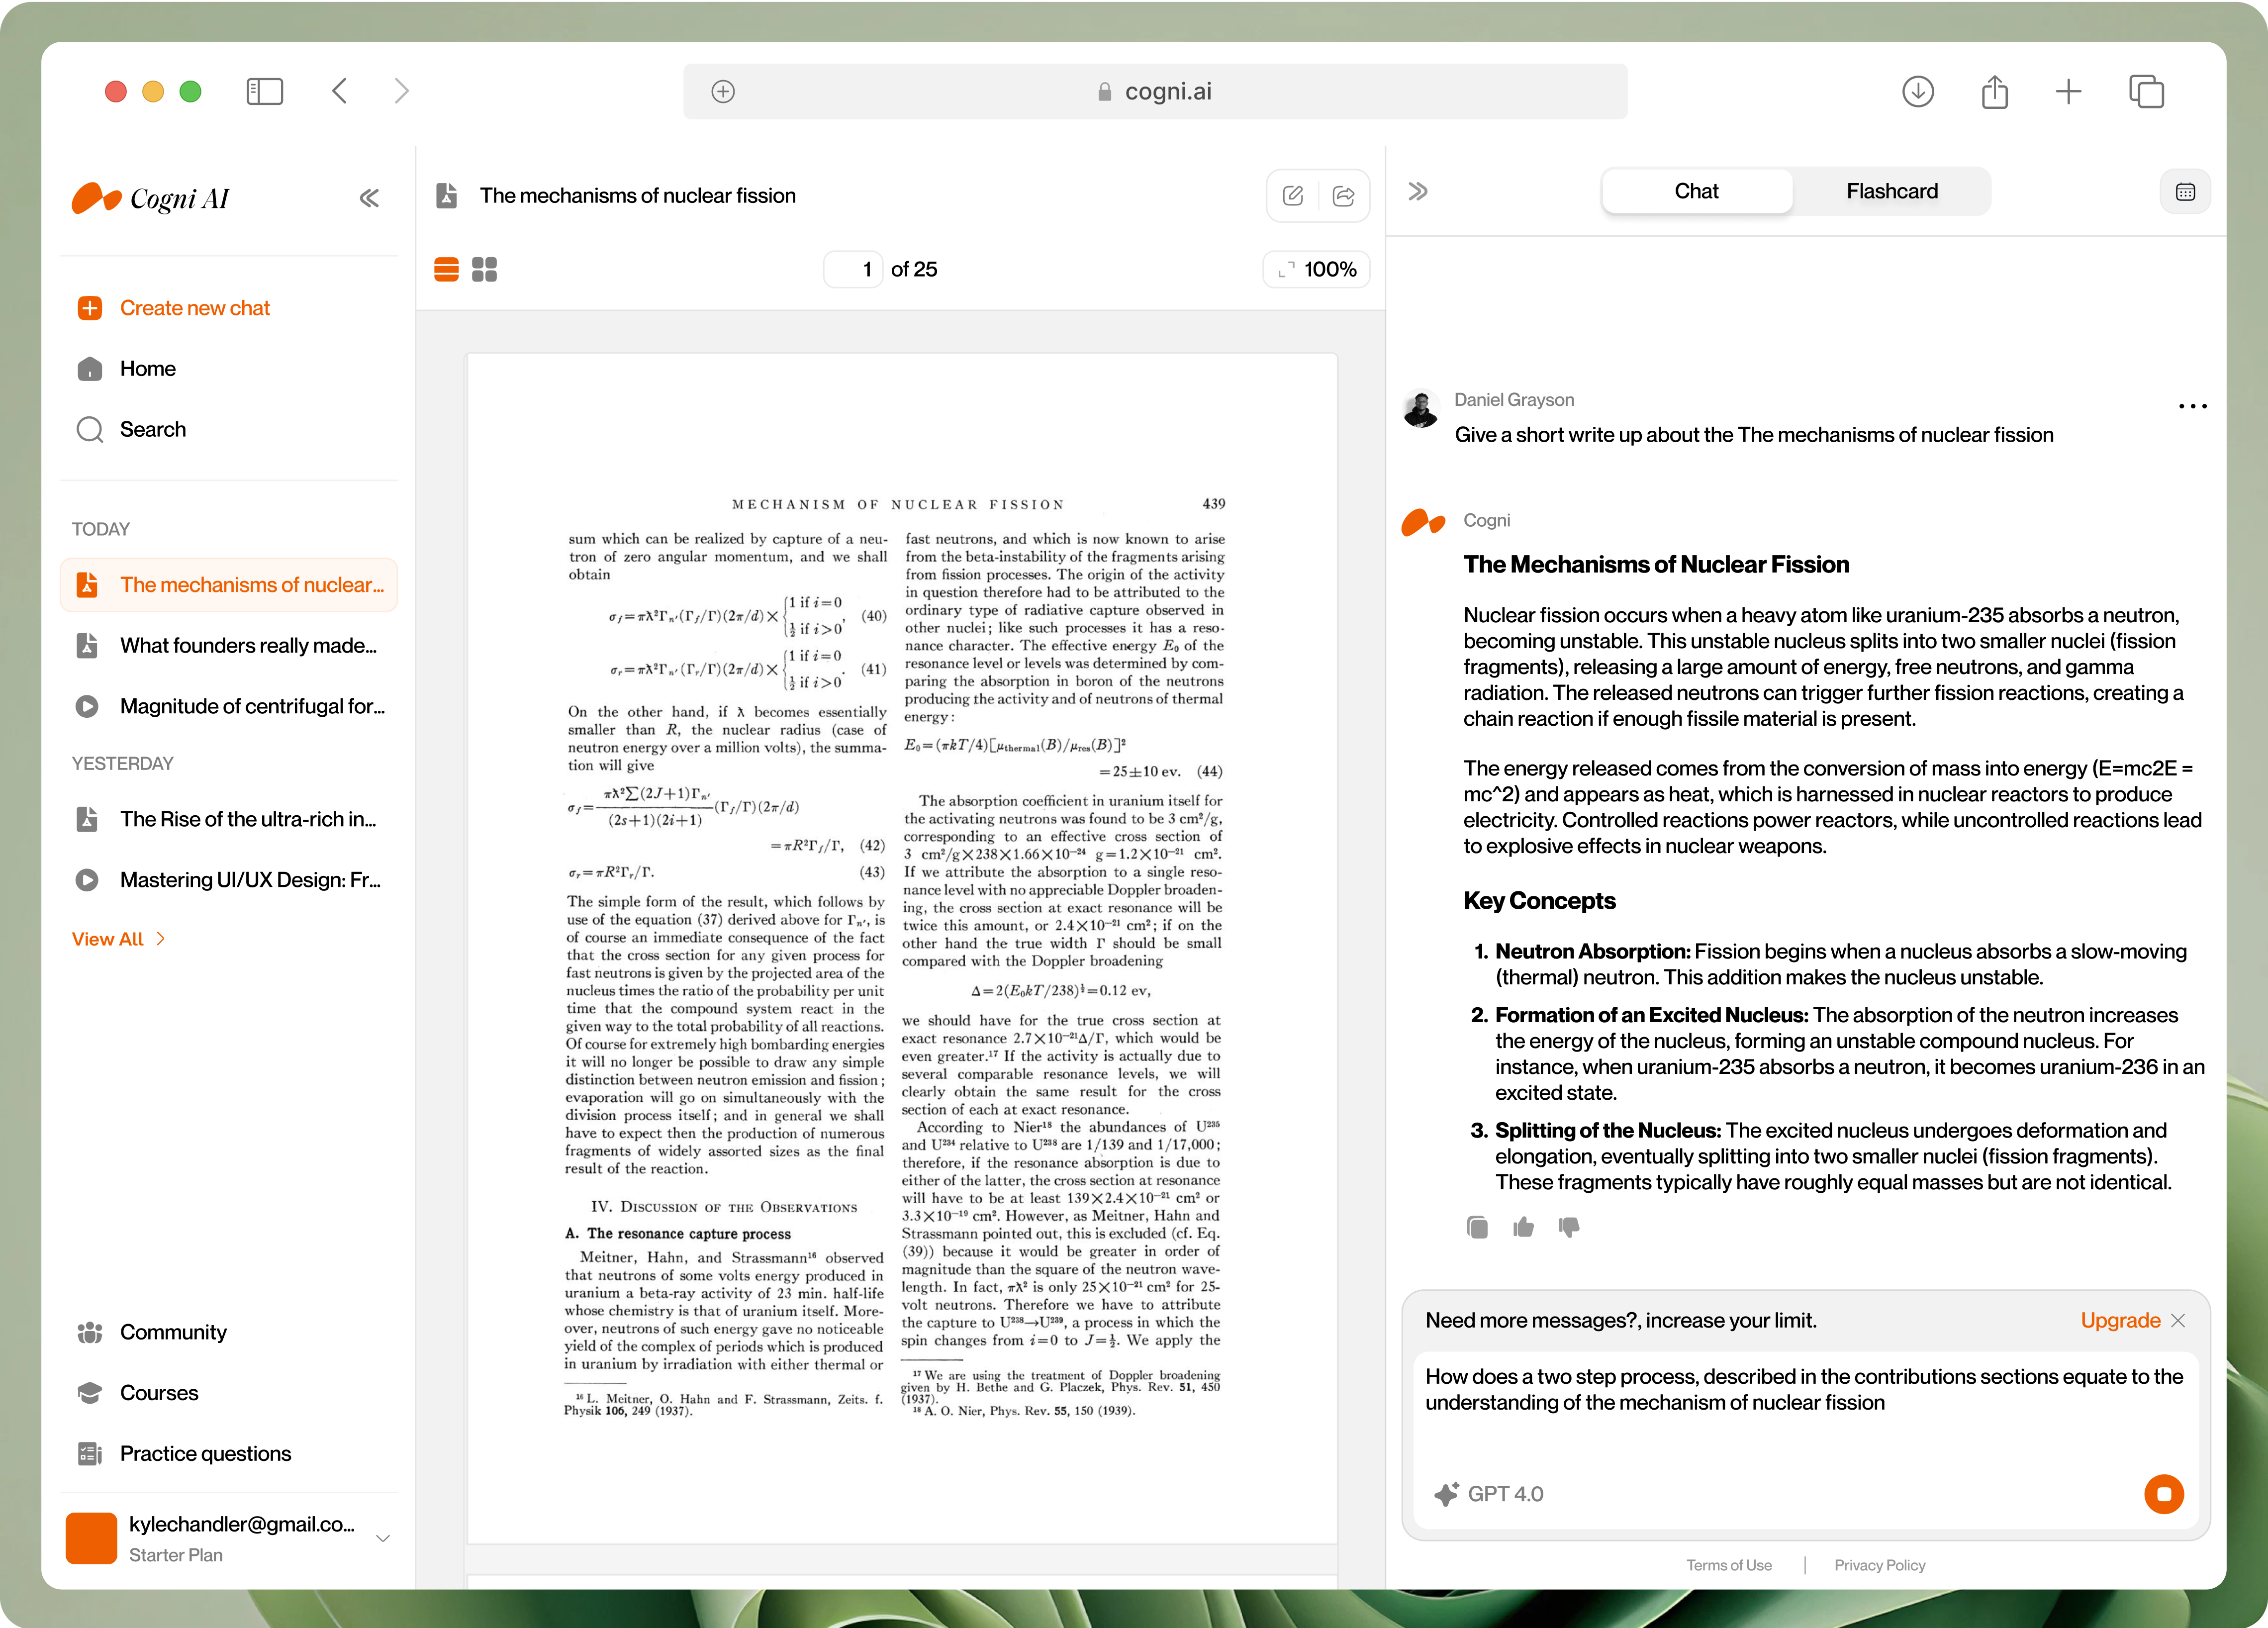Open a new browser tab
Screen dimensions: 2268x1628
(x=2068, y=92)
